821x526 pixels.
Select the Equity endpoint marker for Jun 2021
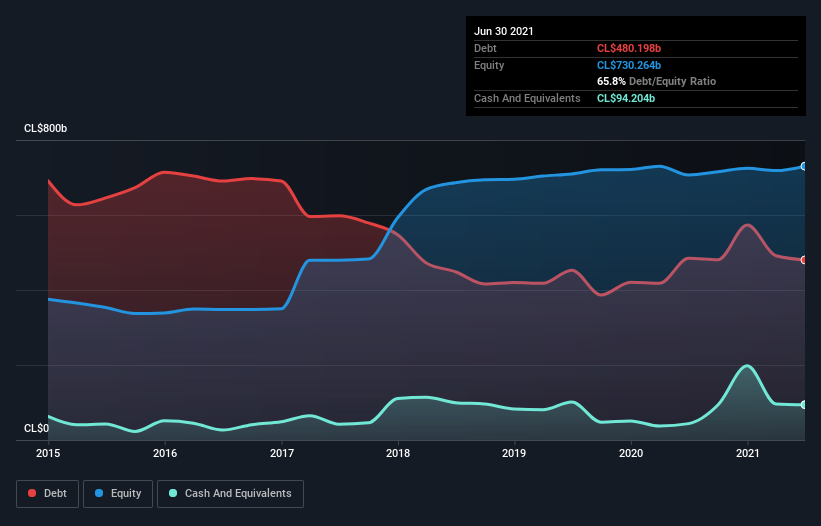(804, 166)
